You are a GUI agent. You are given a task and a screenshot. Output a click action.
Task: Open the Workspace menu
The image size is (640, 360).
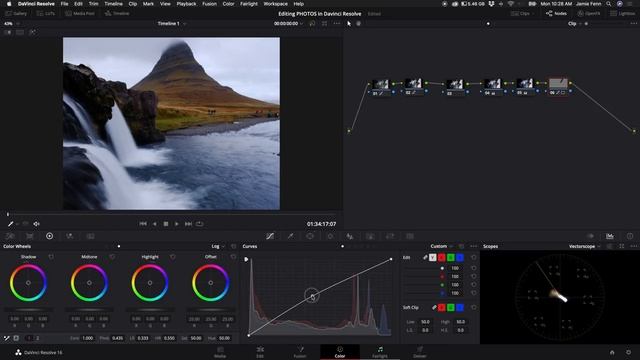275,4
